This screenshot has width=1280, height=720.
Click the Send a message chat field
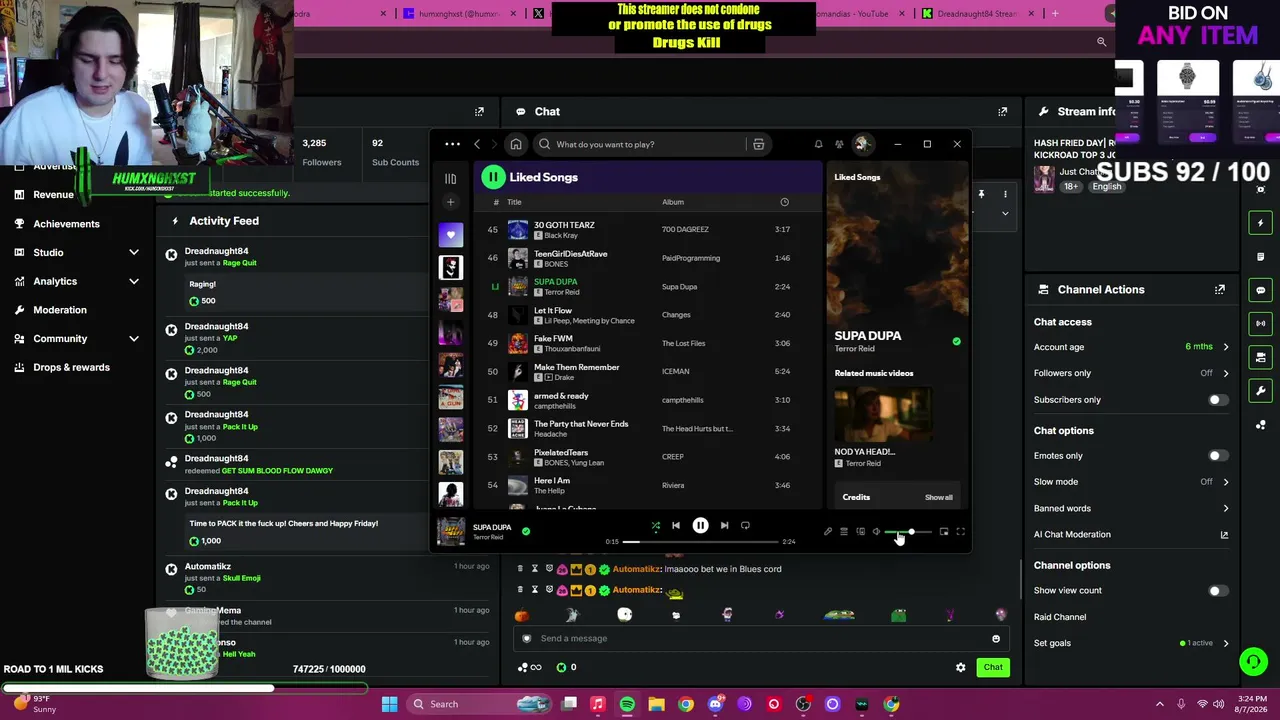click(760, 638)
